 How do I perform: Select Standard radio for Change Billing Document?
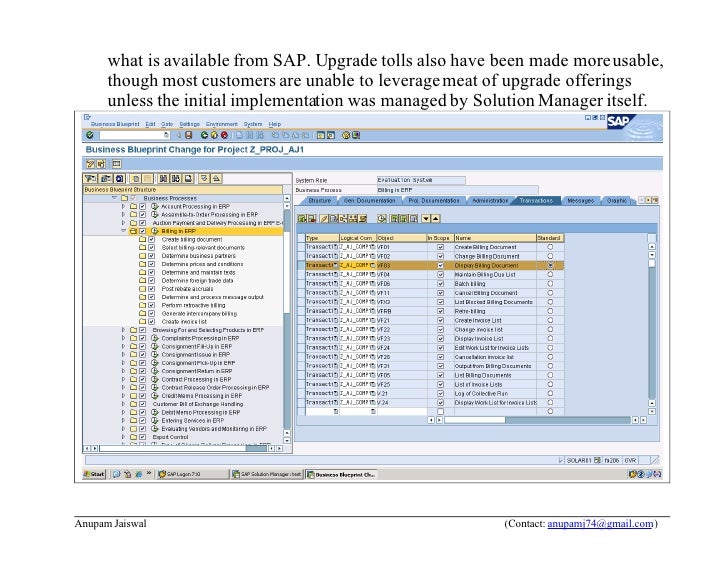pos(550,256)
